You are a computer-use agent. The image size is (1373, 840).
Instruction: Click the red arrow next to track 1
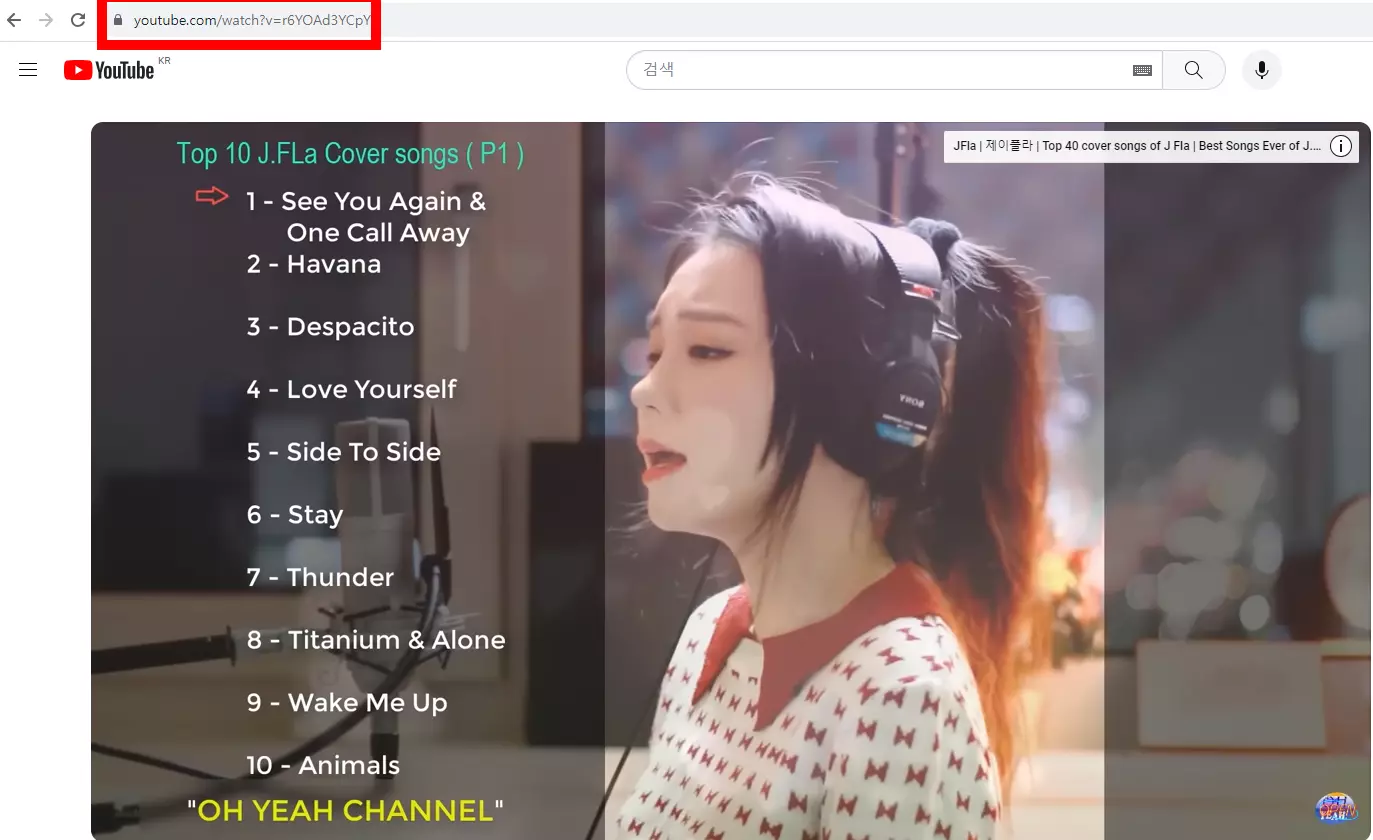[212, 196]
